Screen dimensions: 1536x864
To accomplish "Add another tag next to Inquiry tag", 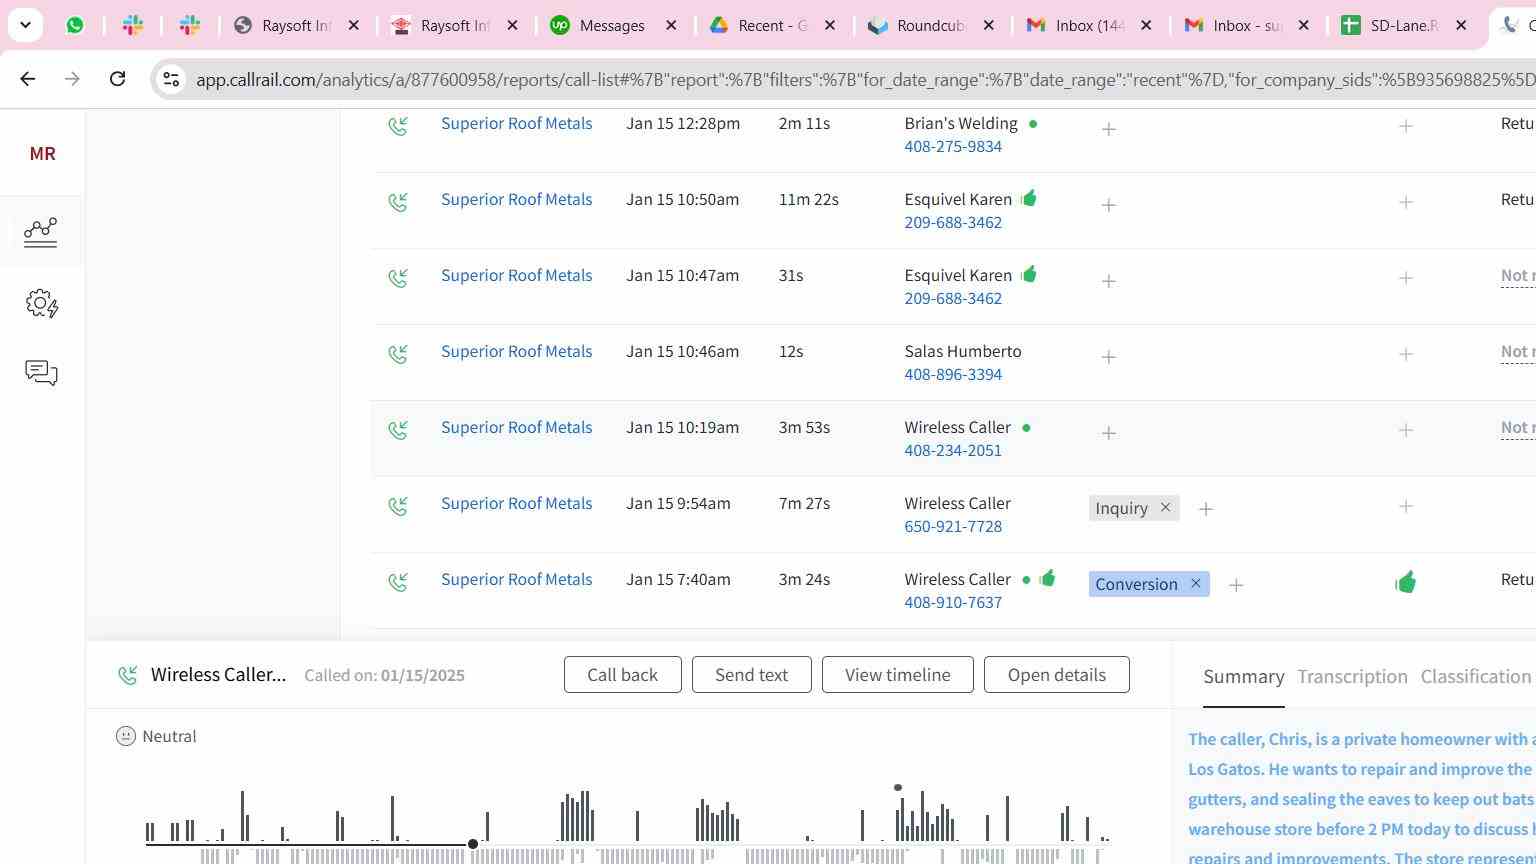I will click(1206, 509).
